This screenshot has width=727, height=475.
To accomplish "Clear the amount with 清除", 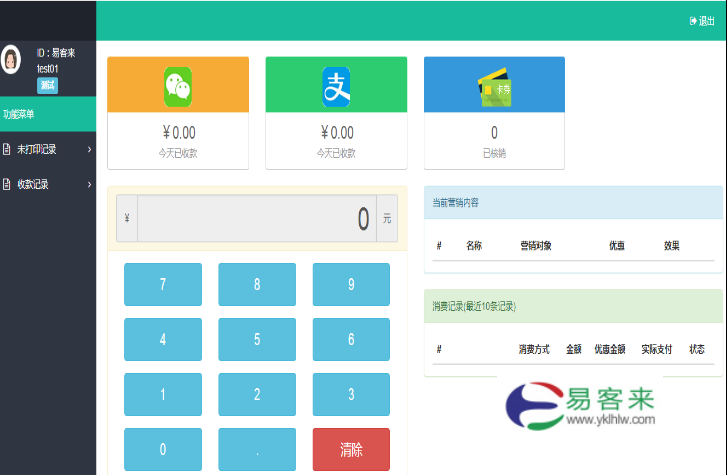I will pyautogui.click(x=351, y=449).
